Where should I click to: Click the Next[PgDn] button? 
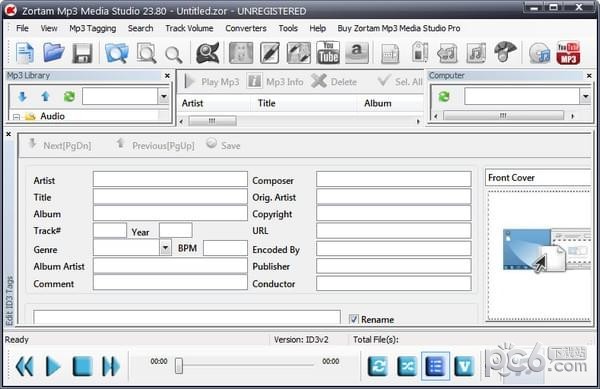[x=60, y=145]
